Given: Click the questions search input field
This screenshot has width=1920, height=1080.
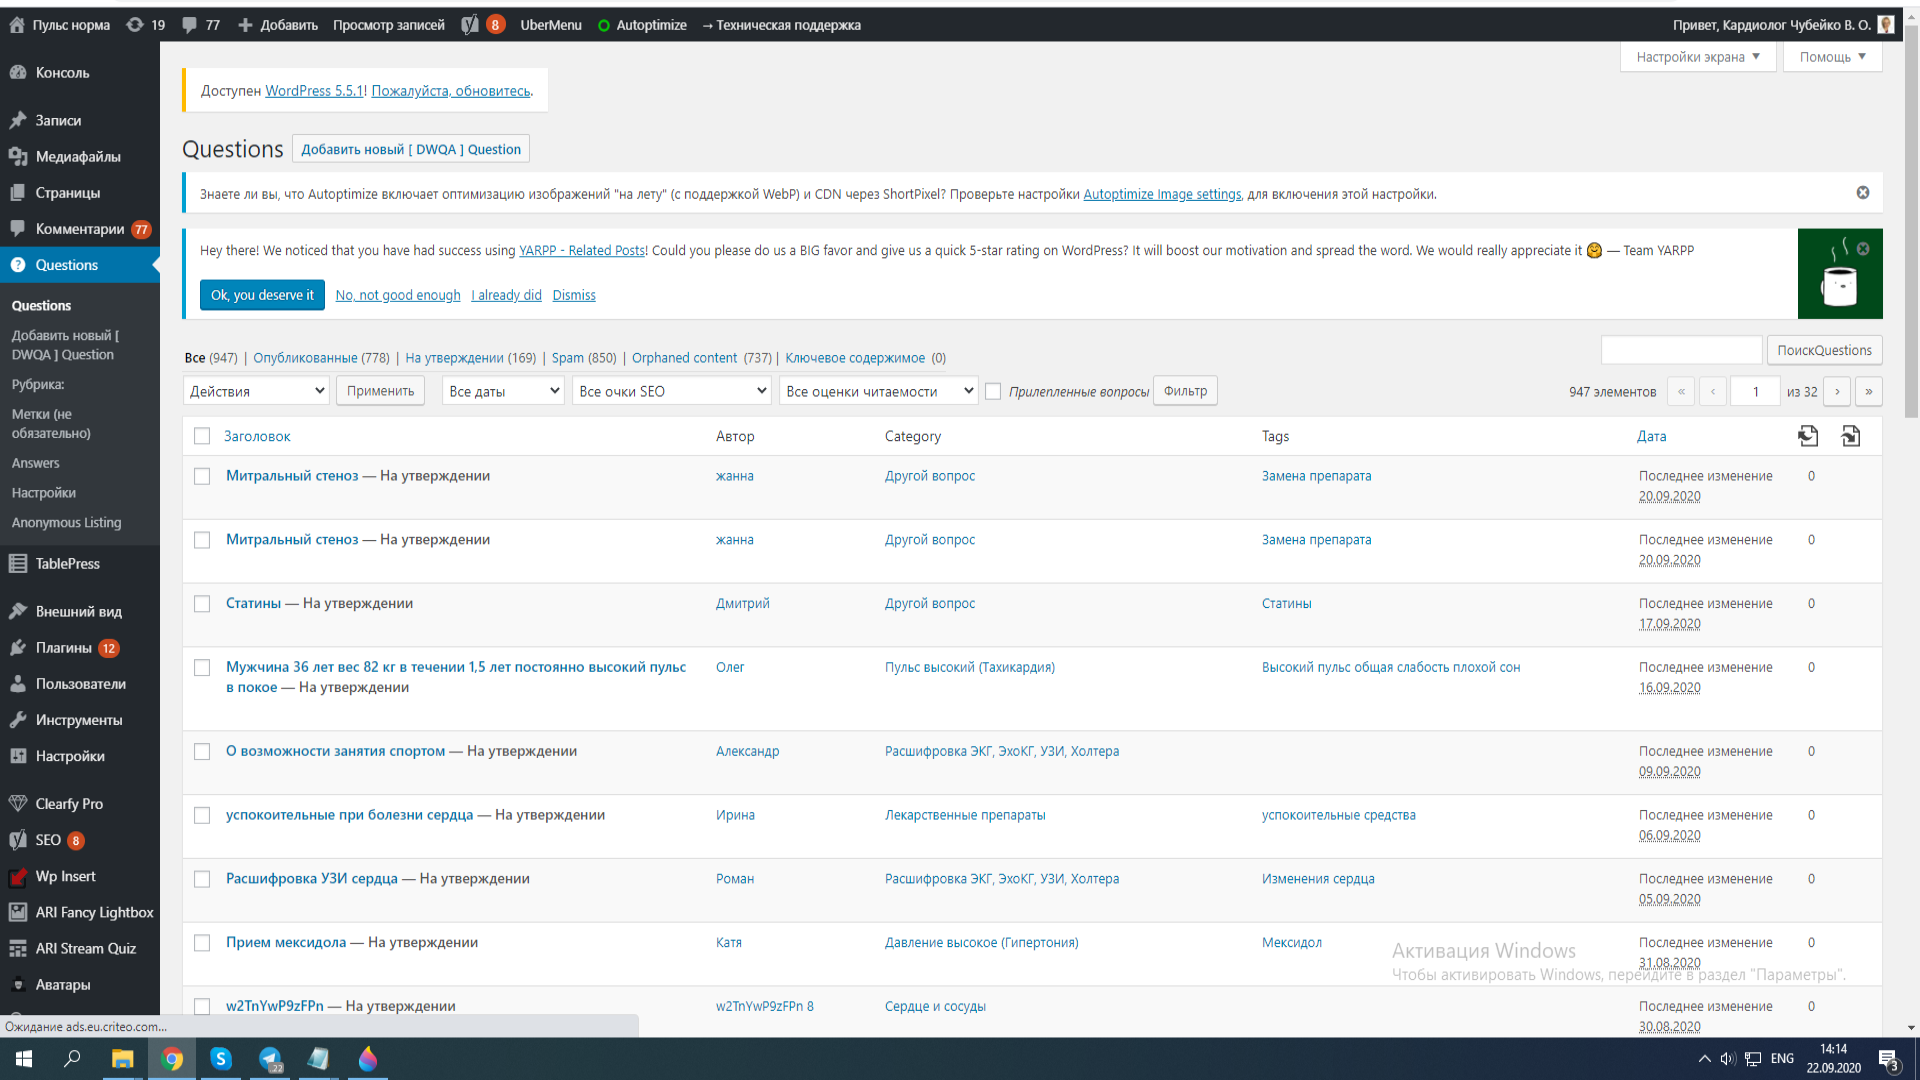Looking at the screenshot, I should tap(1681, 350).
